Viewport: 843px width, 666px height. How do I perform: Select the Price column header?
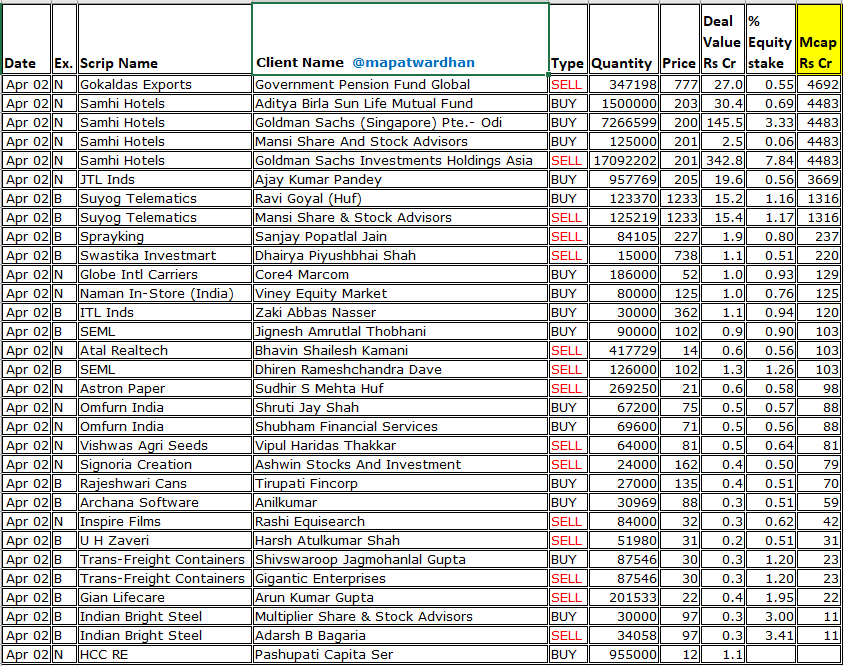pos(680,39)
